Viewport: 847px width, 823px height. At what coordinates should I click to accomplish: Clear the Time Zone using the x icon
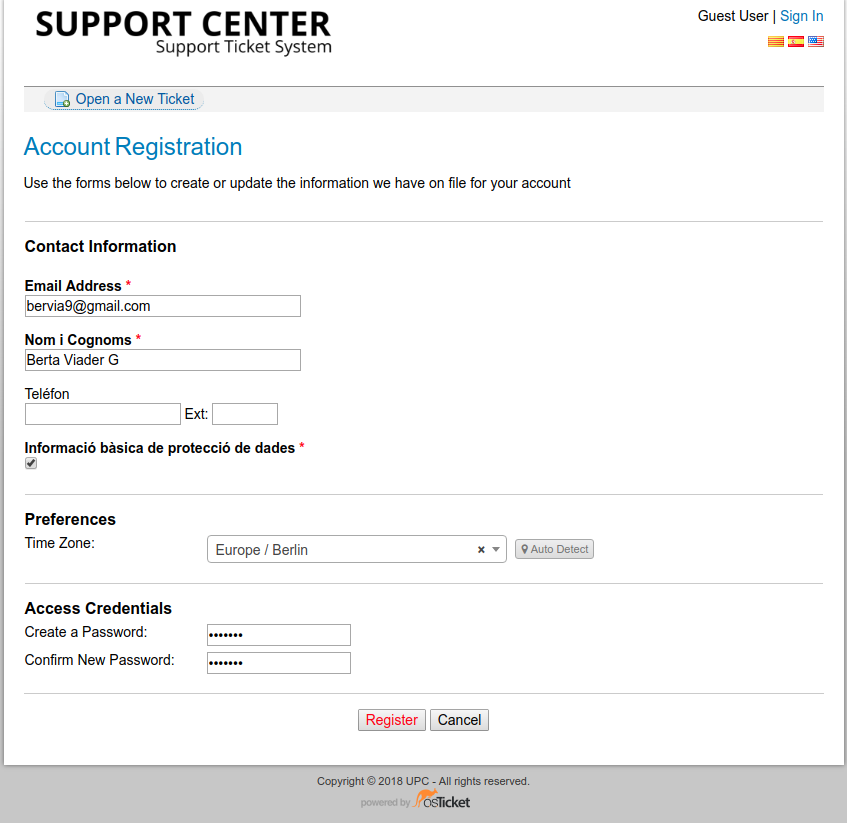480,548
